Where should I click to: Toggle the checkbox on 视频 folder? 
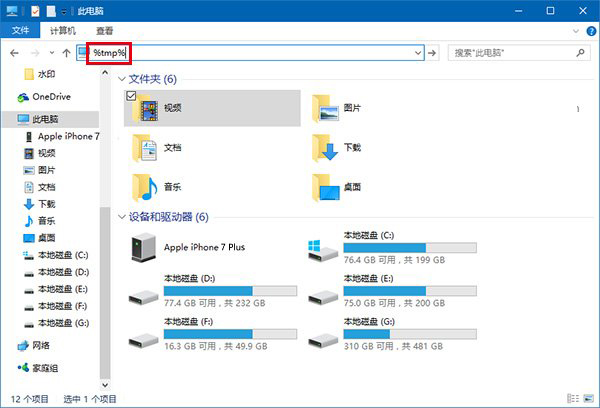pyautogui.click(x=133, y=96)
